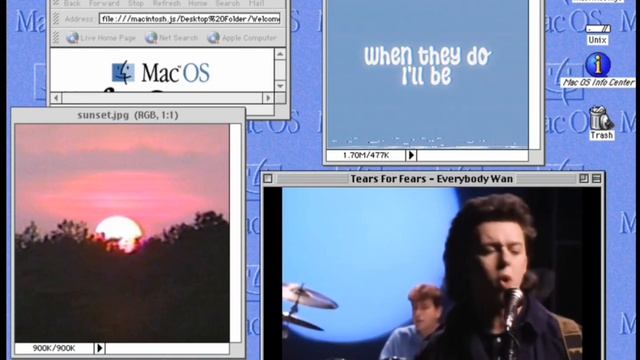Screen dimensions: 640x360
Task: Collapse the Tears For Fears video window
Action: [596, 178]
